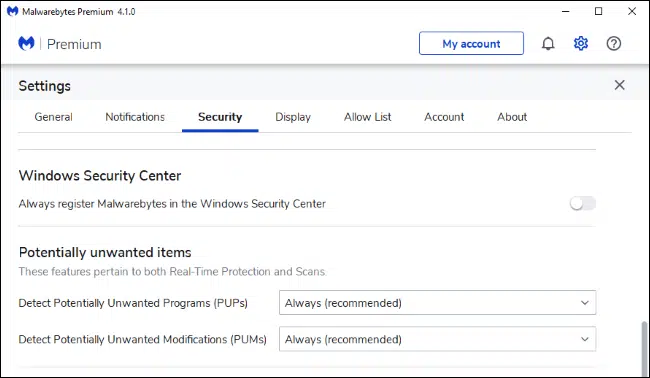The height and width of the screenshot is (378, 650).
Task: Maximize the Malwarebytes window
Action: 598,11
